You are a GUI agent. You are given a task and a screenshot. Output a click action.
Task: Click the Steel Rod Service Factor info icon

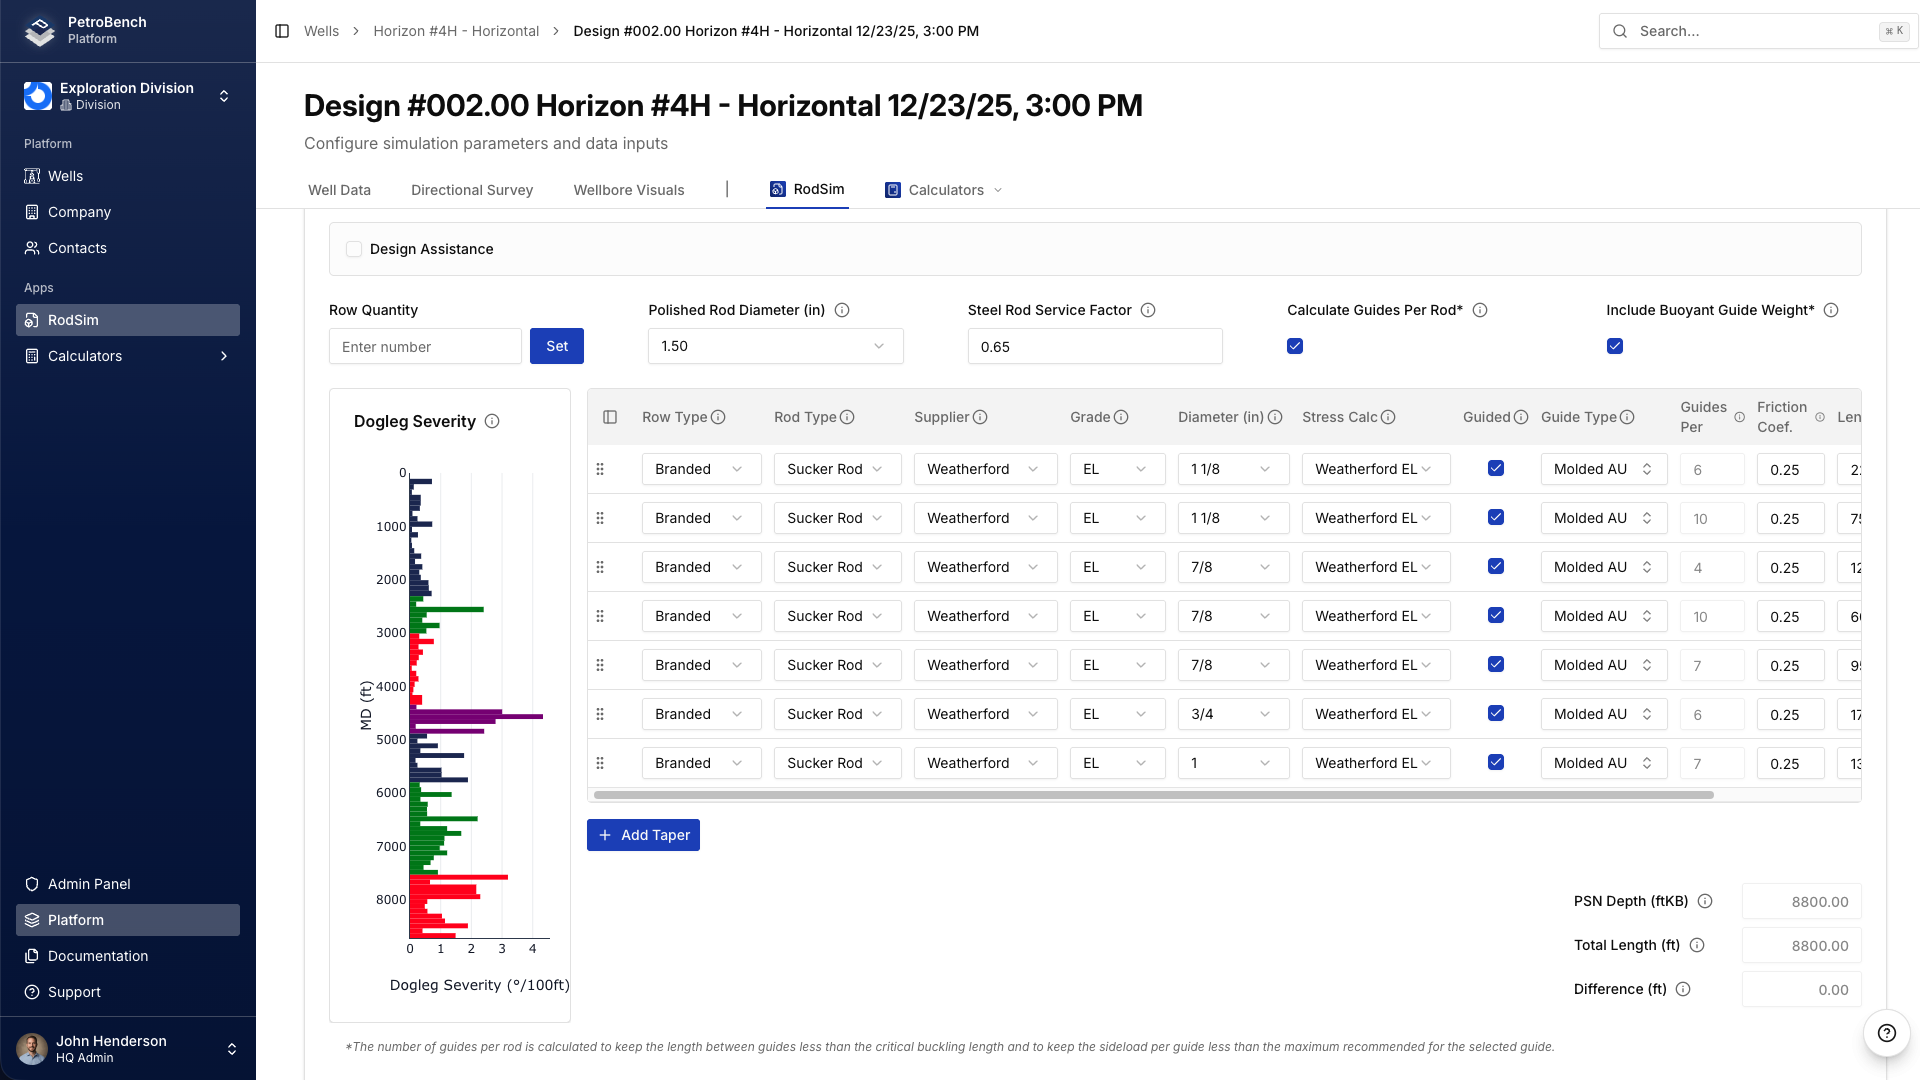pyautogui.click(x=1148, y=310)
